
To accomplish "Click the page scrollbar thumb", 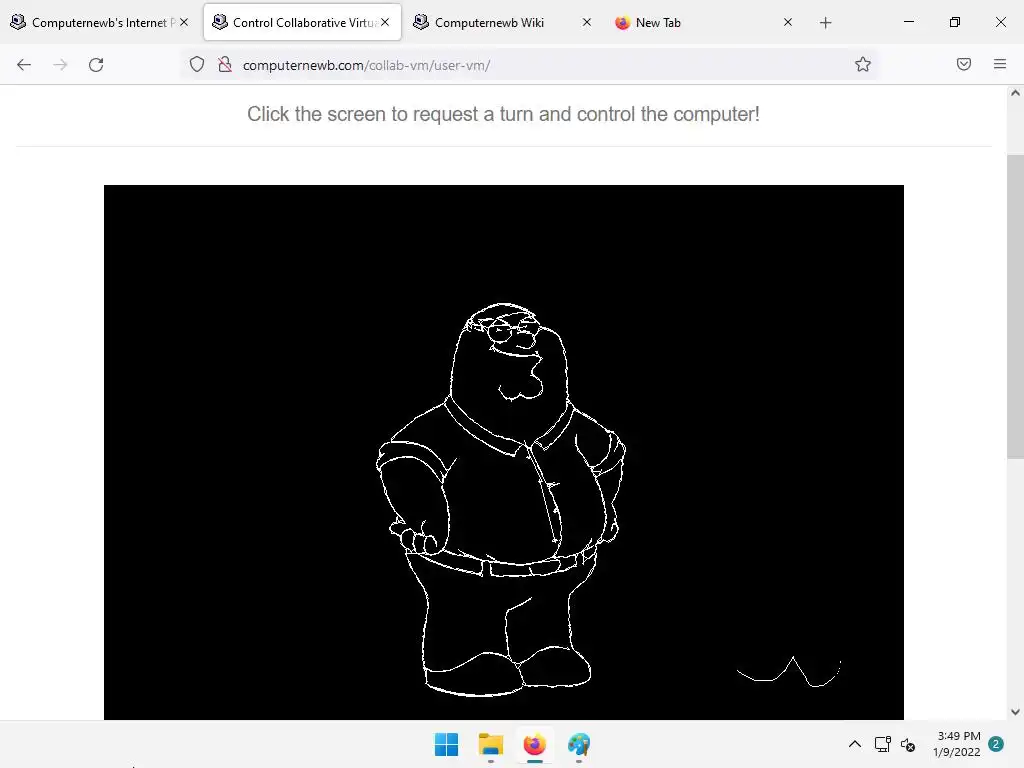I will point(1015,307).
